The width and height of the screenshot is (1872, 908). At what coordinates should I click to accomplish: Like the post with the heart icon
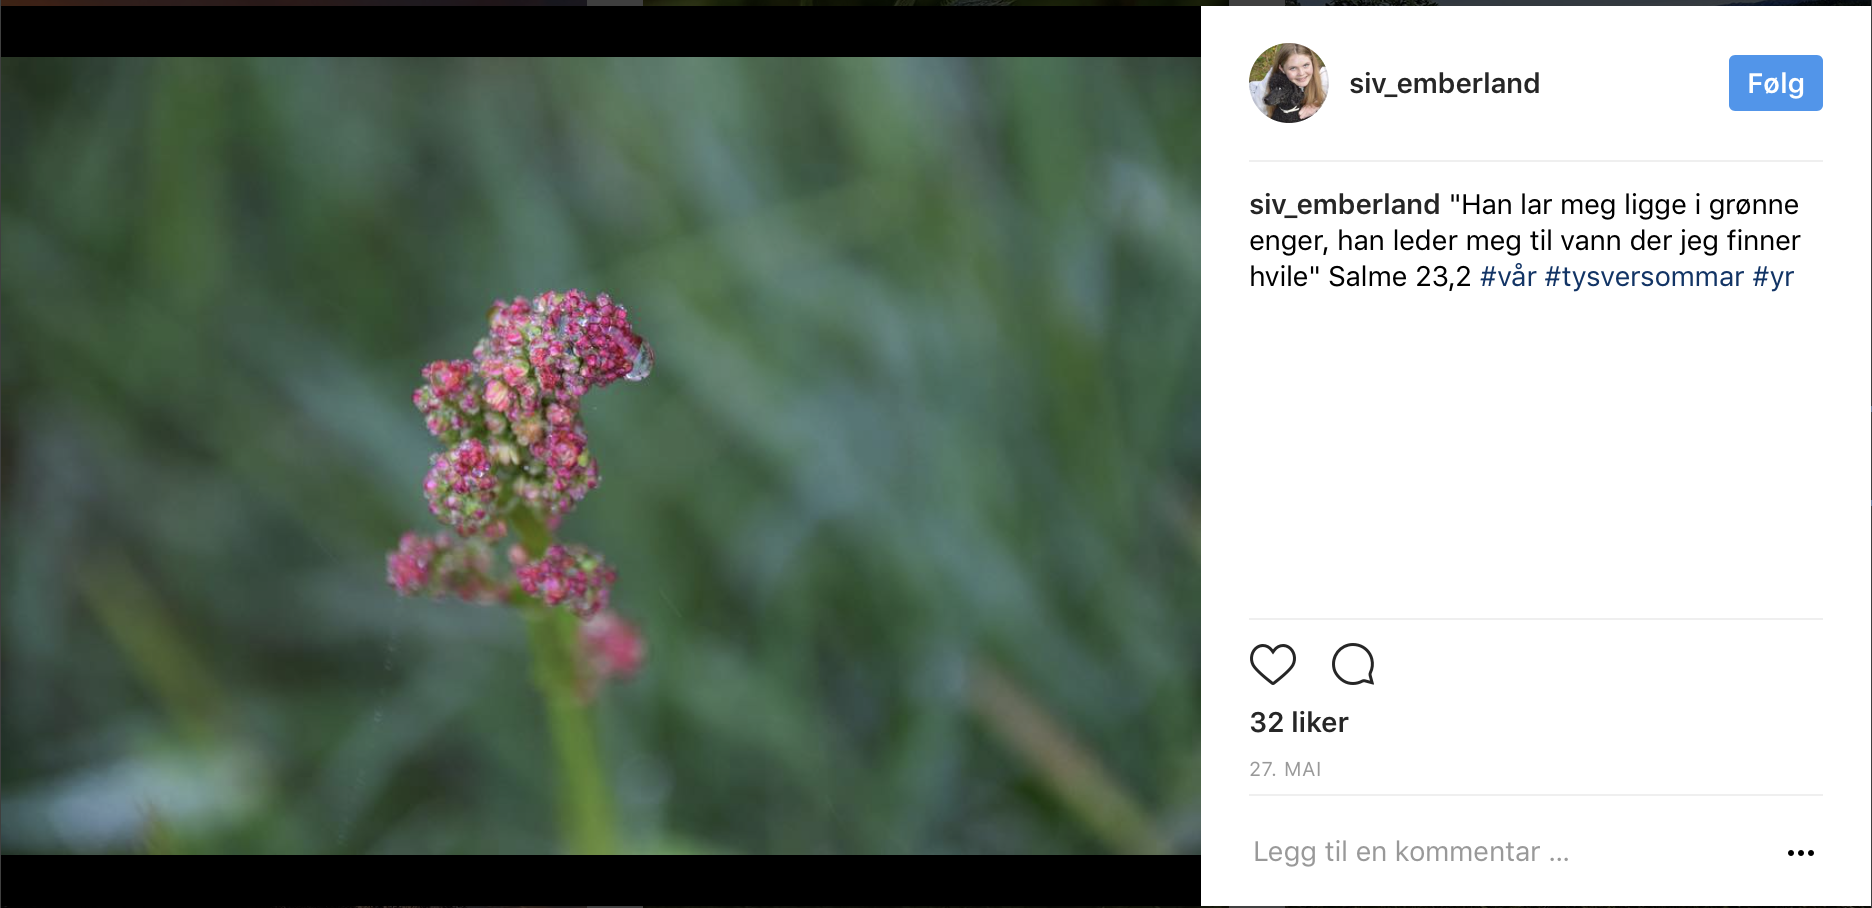click(1272, 664)
